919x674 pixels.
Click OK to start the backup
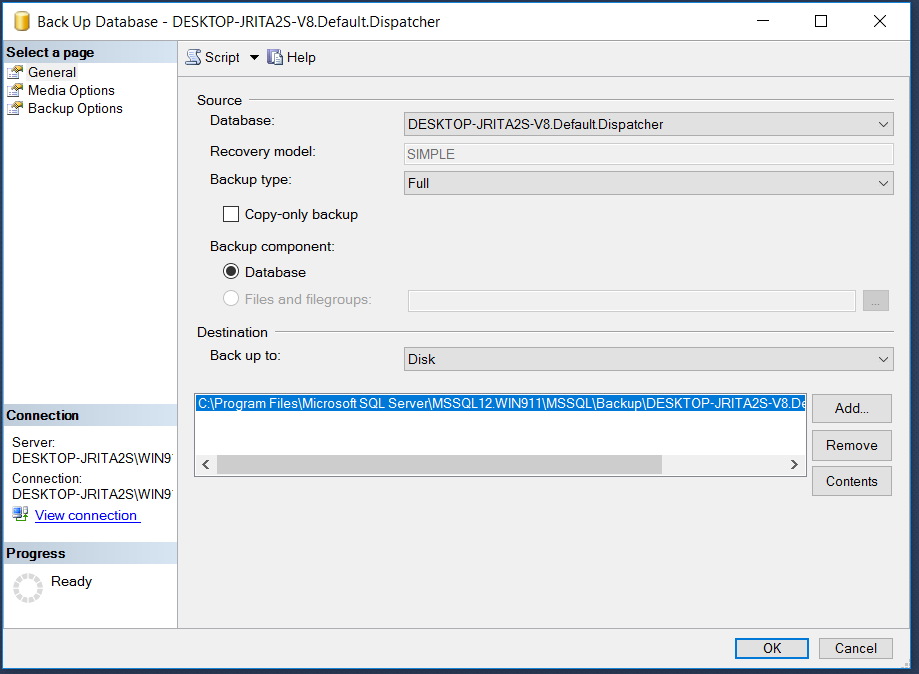[771, 648]
